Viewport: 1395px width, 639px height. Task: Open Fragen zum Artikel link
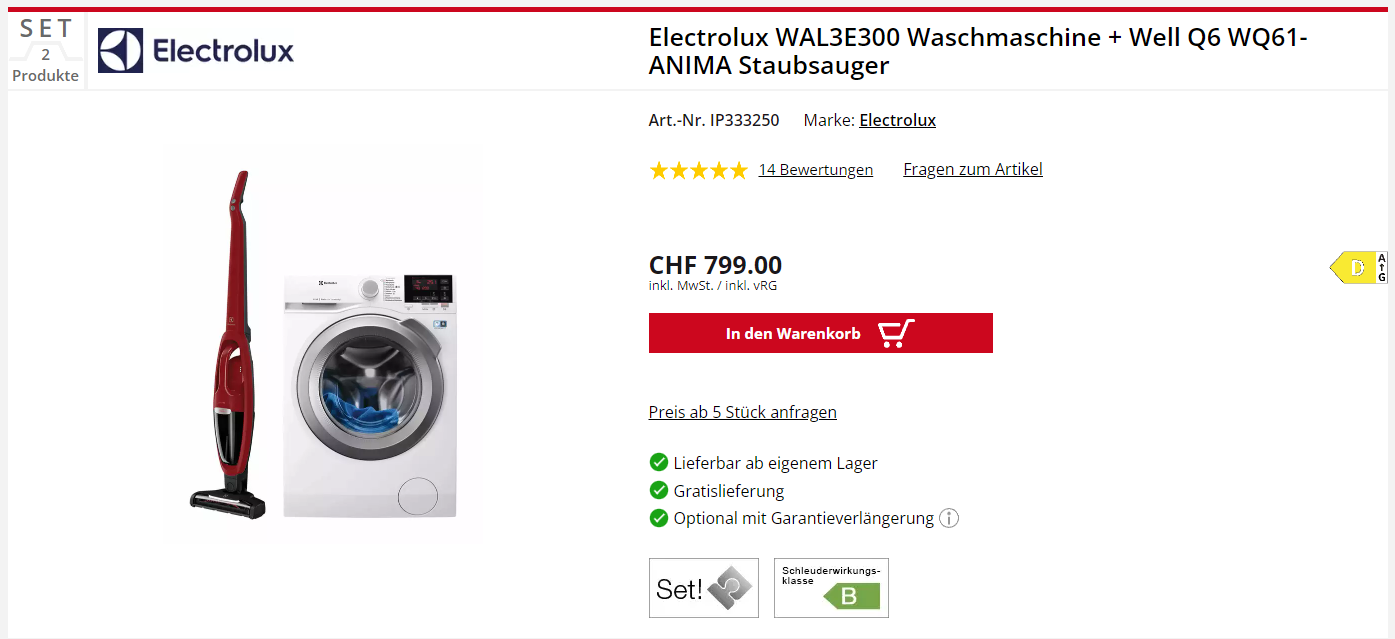(x=973, y=169)
